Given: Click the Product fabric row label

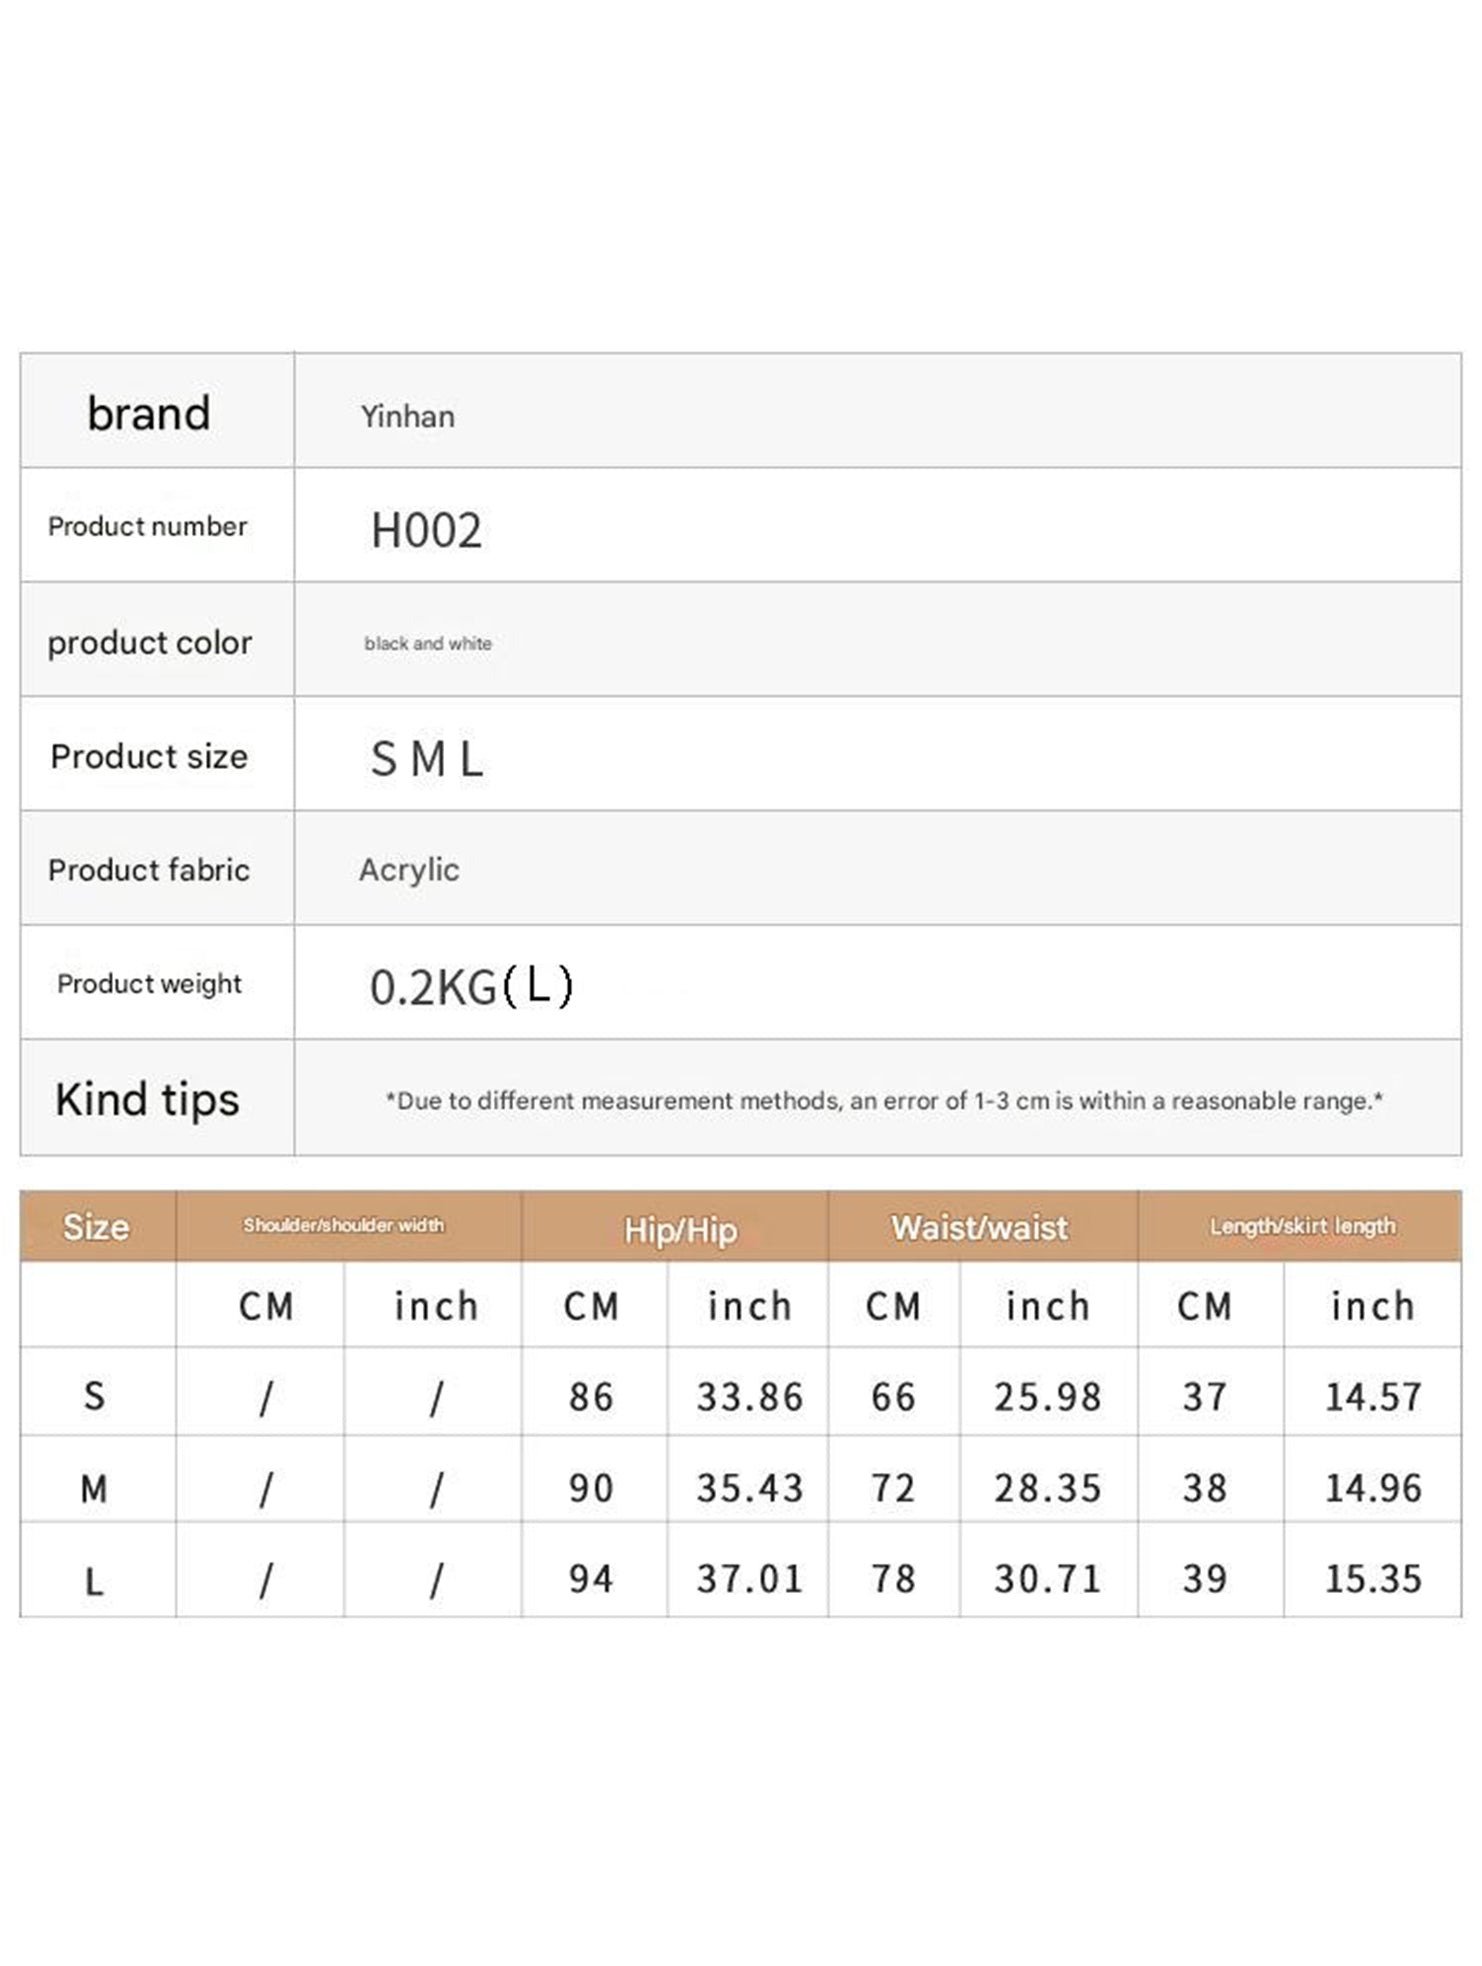Looking at the screenshot, I should (149, 870).
